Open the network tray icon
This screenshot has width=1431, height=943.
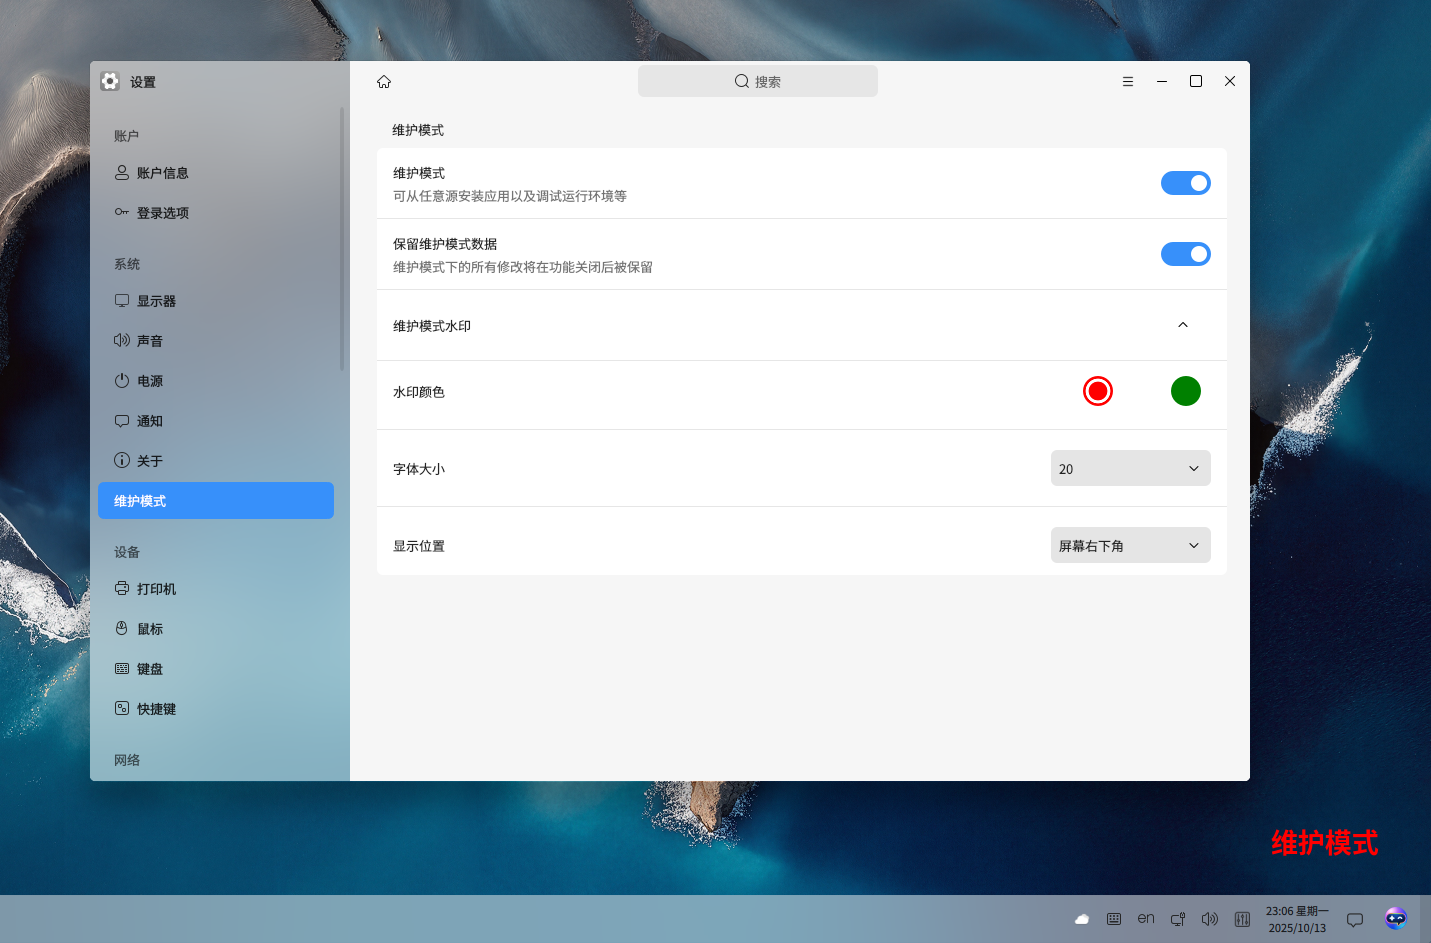tap(1178, 919)
